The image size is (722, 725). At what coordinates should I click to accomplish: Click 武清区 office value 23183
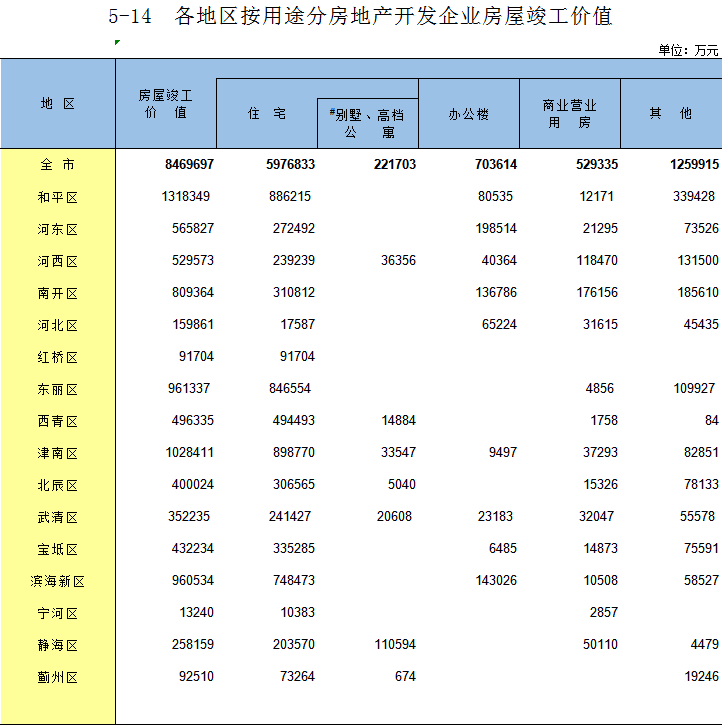pyautogui.click(x=495, y=516)
